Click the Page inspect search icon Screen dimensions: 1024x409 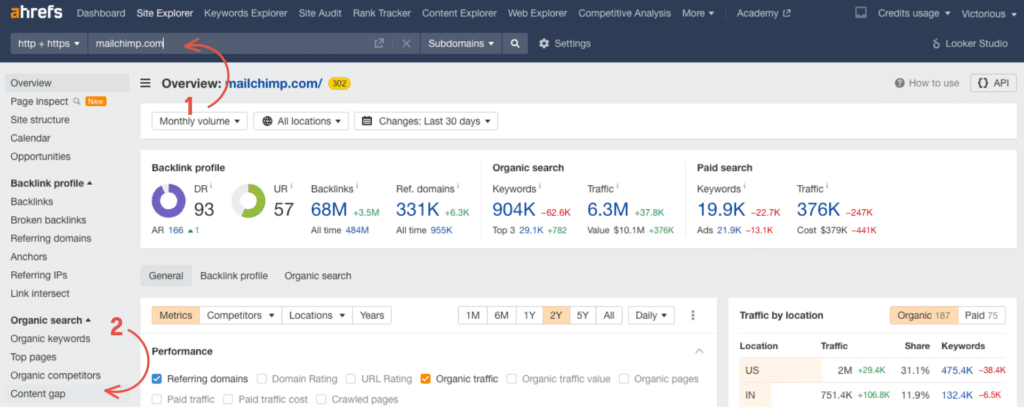click(76, 101)
